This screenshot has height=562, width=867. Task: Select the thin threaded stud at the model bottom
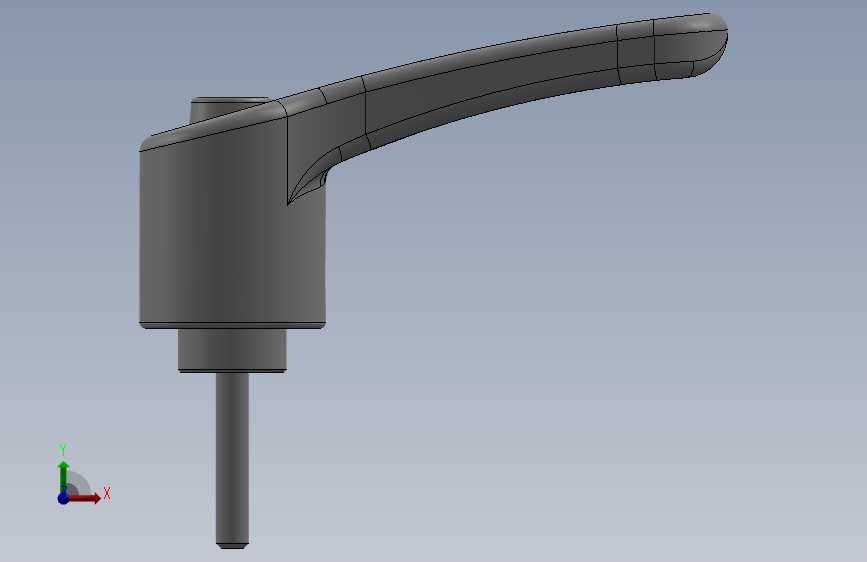[x=232, y=461]
